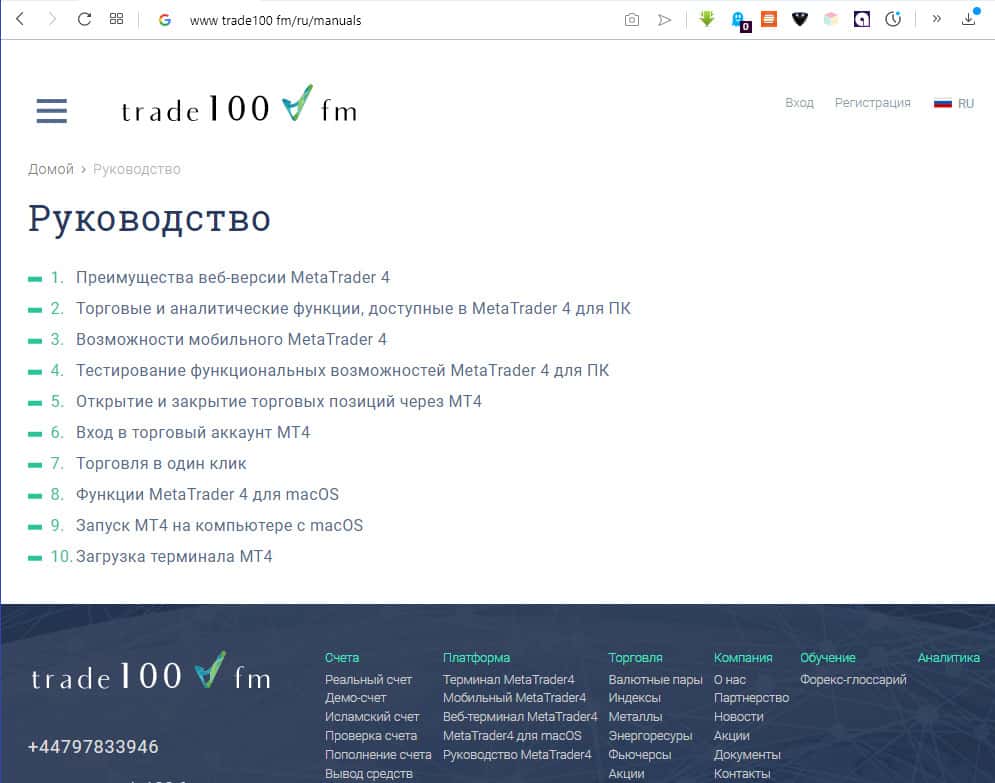Open the browser downloads icon
995x783 pixels.
[x=968, y=19]
